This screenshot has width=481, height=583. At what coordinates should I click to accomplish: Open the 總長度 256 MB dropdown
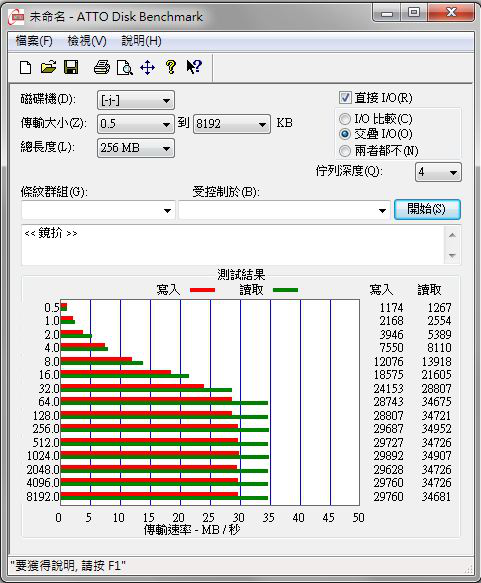pyautogui.click(x=136, y=148)
